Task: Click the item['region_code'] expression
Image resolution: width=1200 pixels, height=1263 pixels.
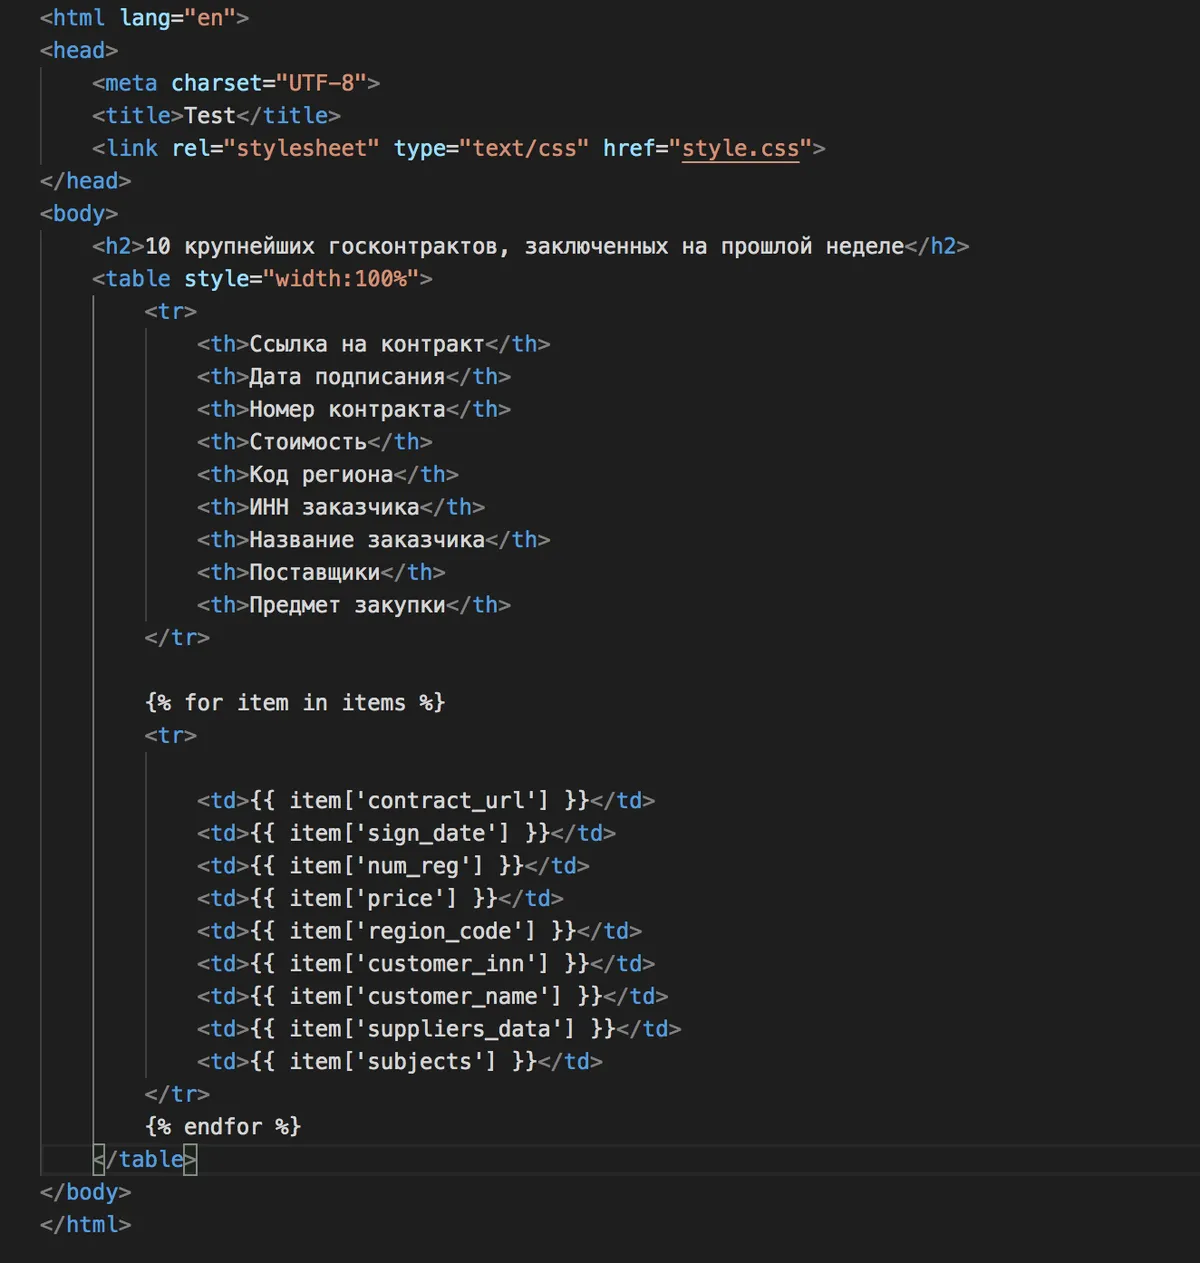Action: coord(413,931)
